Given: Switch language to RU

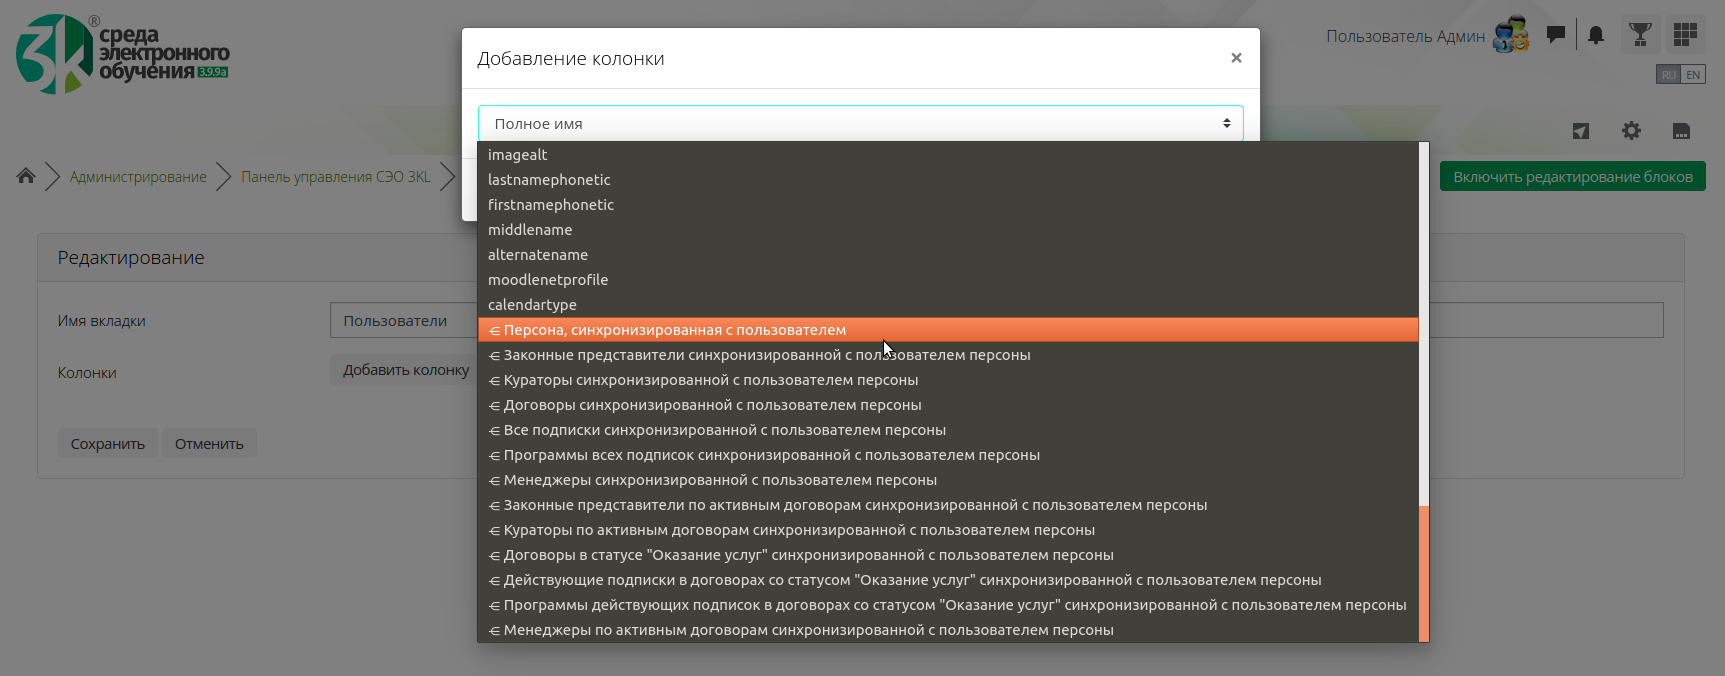Looking at the screenshot, I should (1668, 75).
